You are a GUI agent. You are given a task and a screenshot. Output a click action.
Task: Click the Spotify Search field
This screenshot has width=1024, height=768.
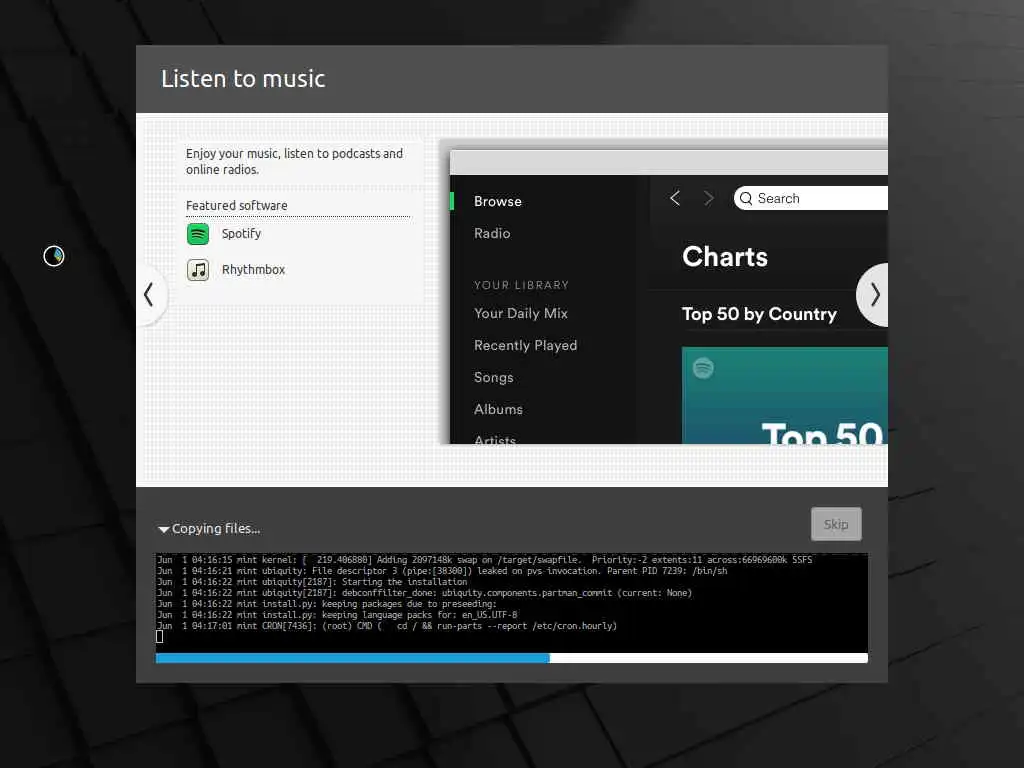[810, 198]
